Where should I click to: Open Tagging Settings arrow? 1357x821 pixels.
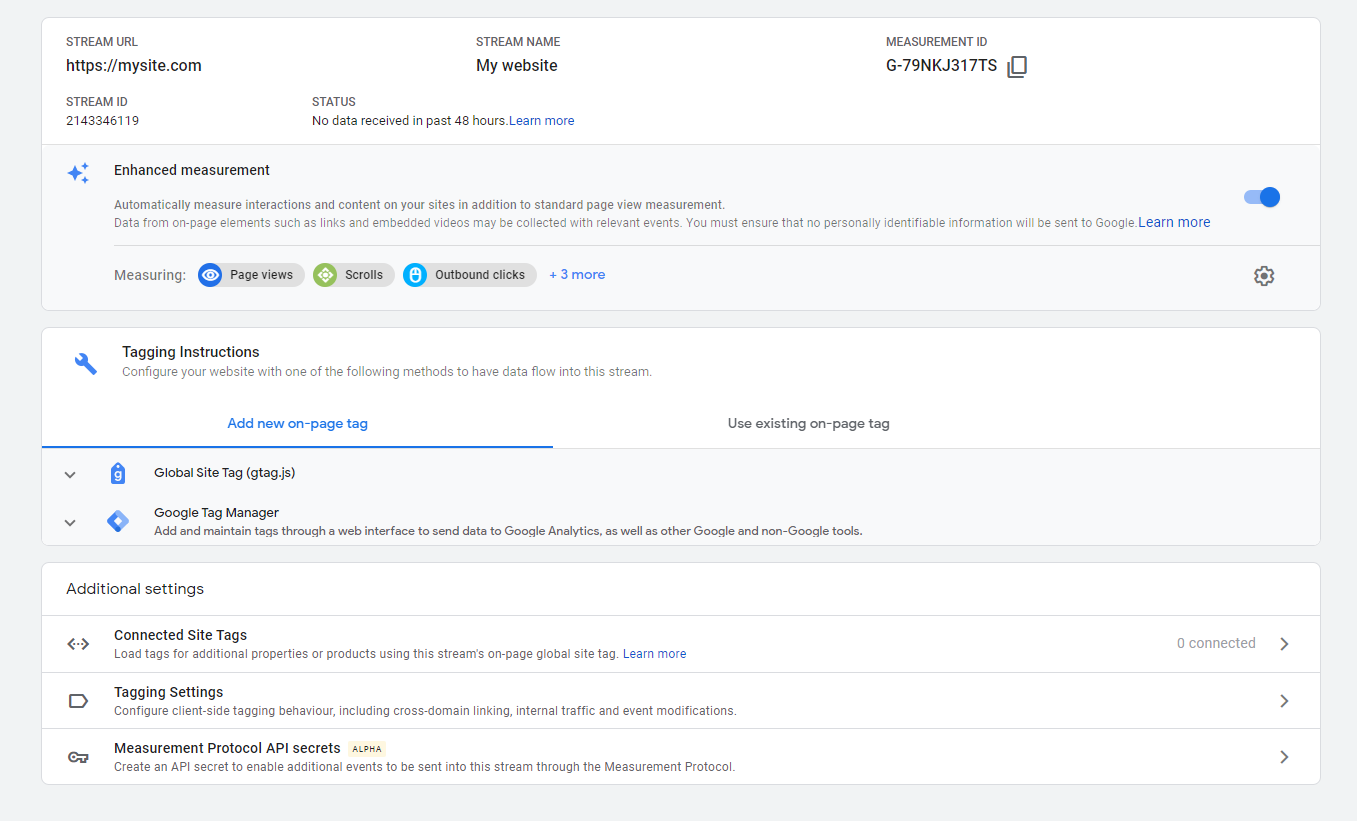click(1285, 701)
